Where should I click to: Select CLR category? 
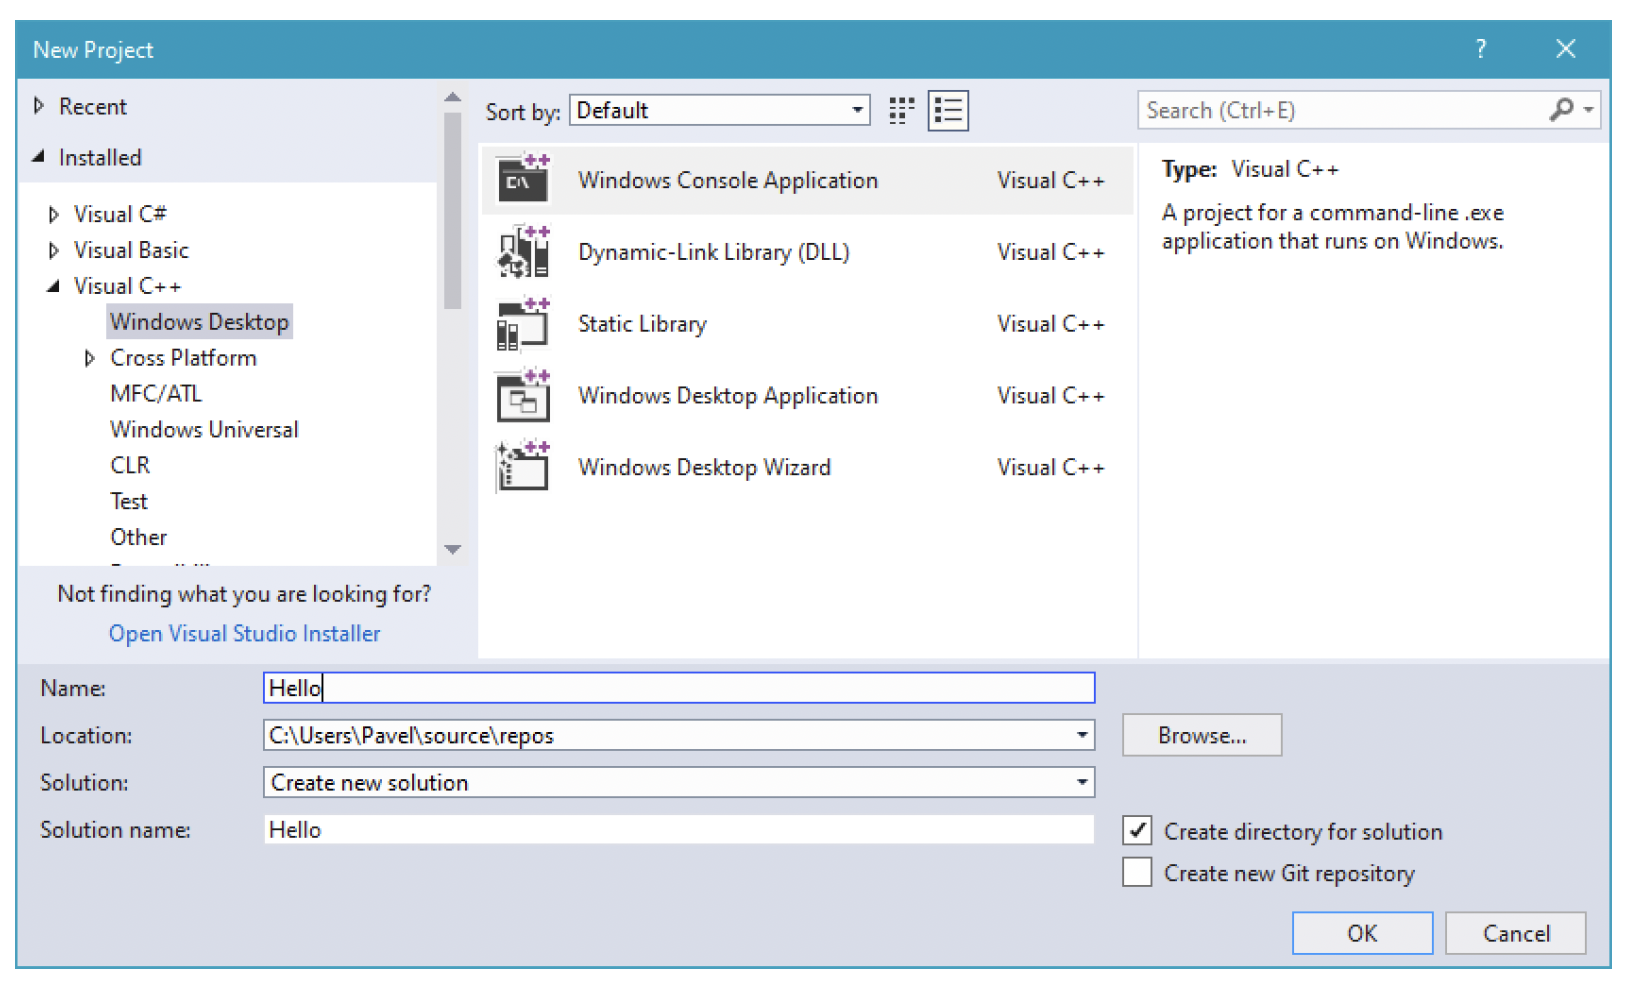(130, 466)
